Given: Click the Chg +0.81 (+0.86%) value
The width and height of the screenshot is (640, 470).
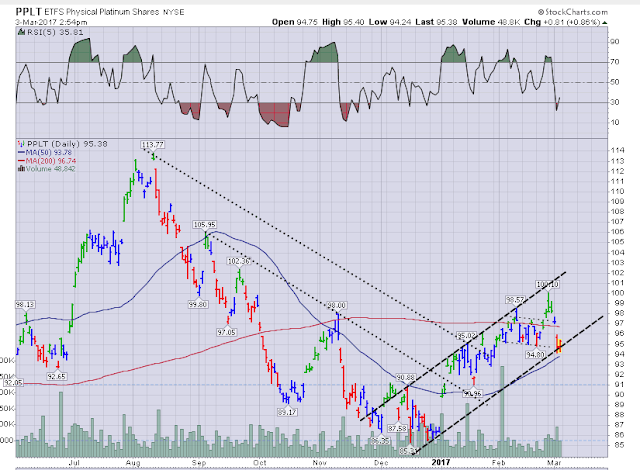Looking at the screenshot, I should 562,22.
